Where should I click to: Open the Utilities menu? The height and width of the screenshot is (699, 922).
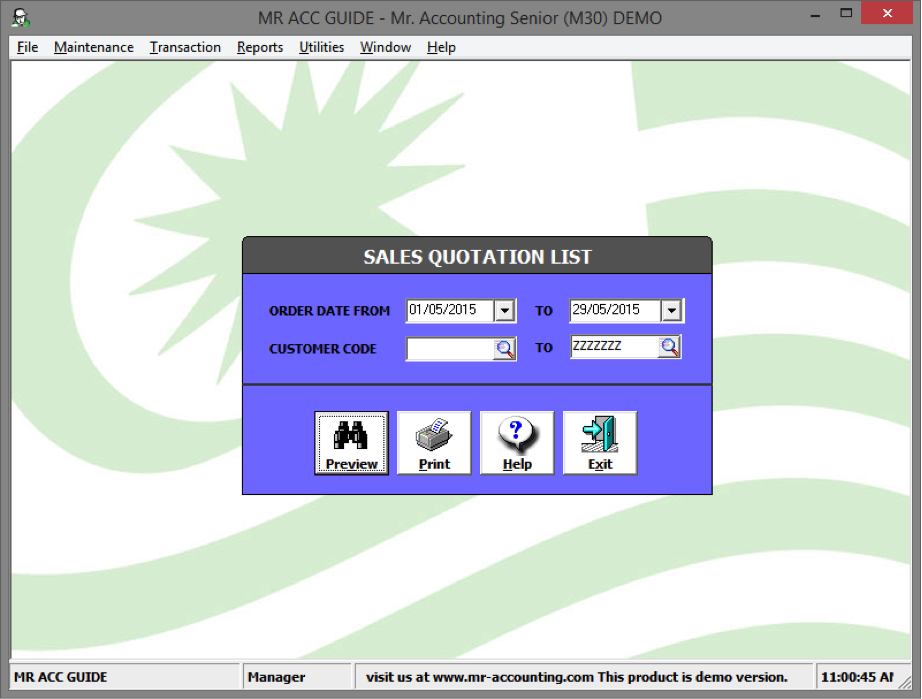[x=322, y=47]
